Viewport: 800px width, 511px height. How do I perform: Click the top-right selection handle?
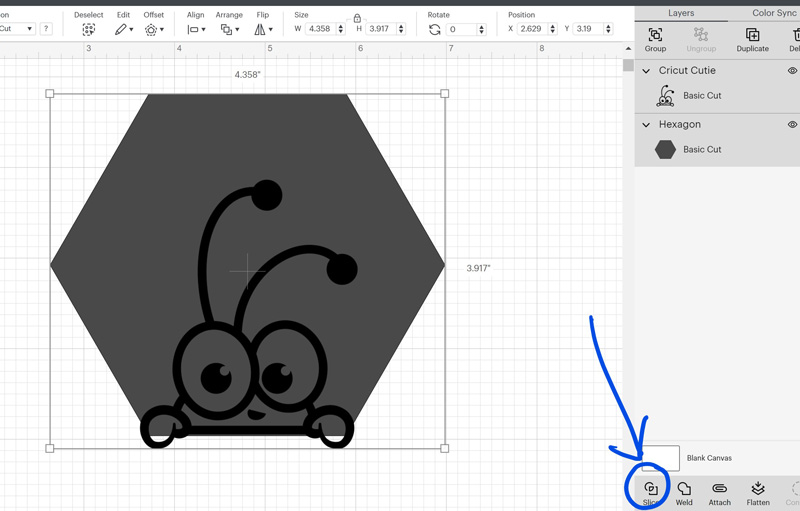[444, 93]
